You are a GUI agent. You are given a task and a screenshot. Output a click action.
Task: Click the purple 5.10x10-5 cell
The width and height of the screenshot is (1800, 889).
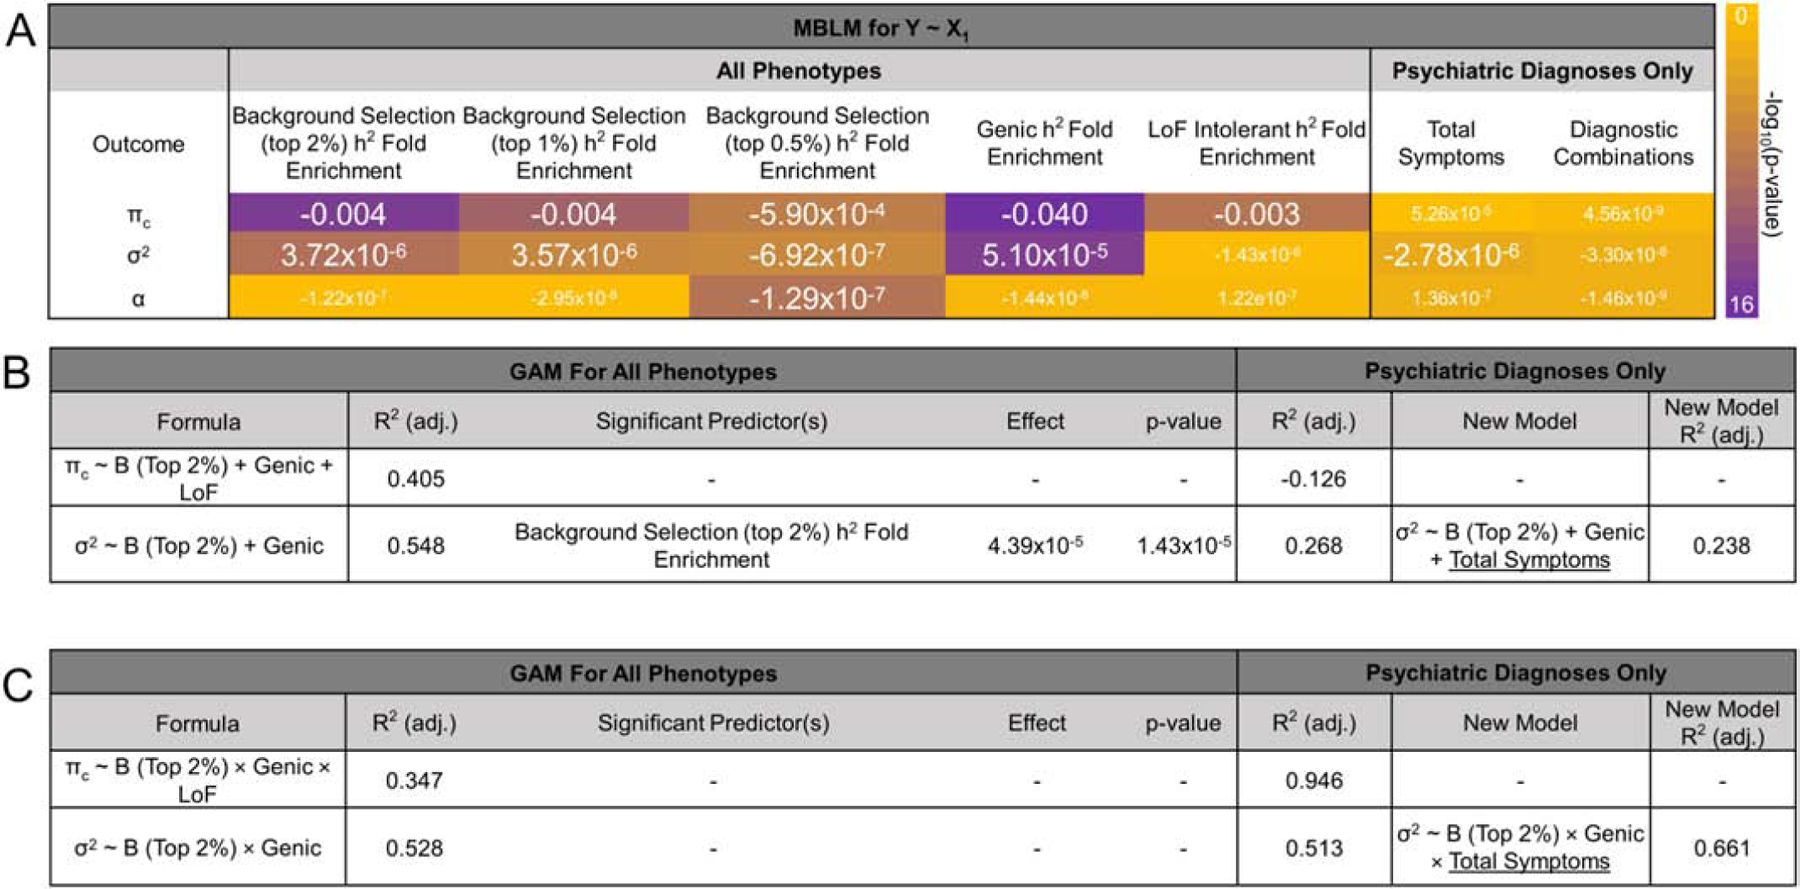(1044, 255)
